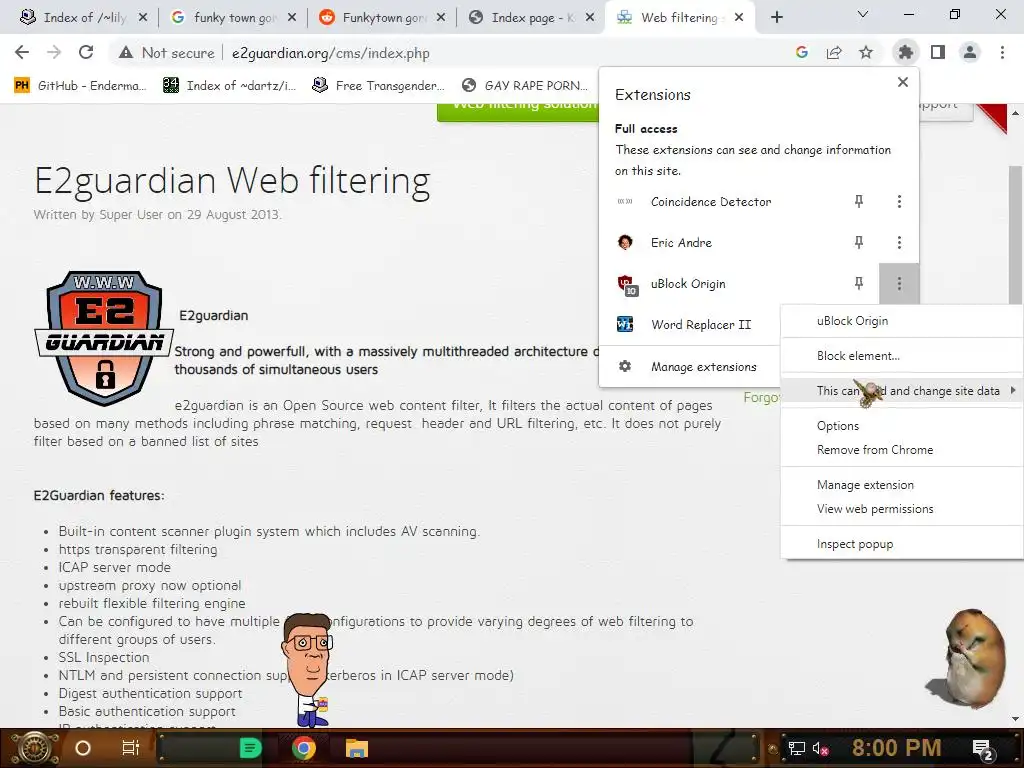Open the notification center icon

click(983, 750)
